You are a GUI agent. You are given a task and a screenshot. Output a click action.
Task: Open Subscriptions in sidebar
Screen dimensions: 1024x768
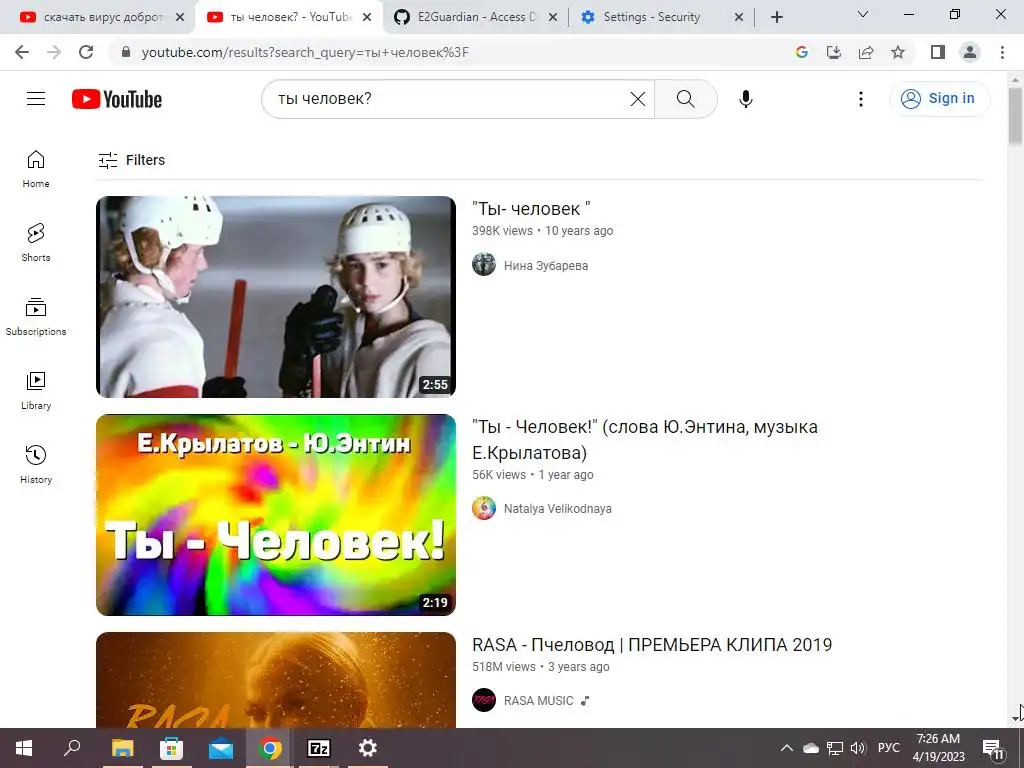36,317
